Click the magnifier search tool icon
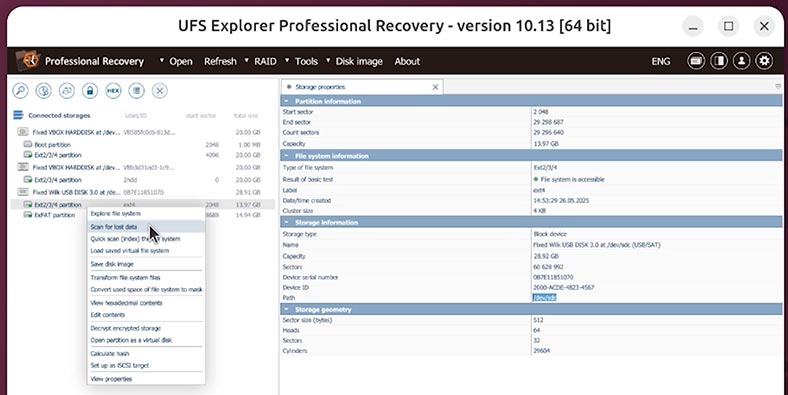Viewport: 788px width, 395px height. point(20,91)
